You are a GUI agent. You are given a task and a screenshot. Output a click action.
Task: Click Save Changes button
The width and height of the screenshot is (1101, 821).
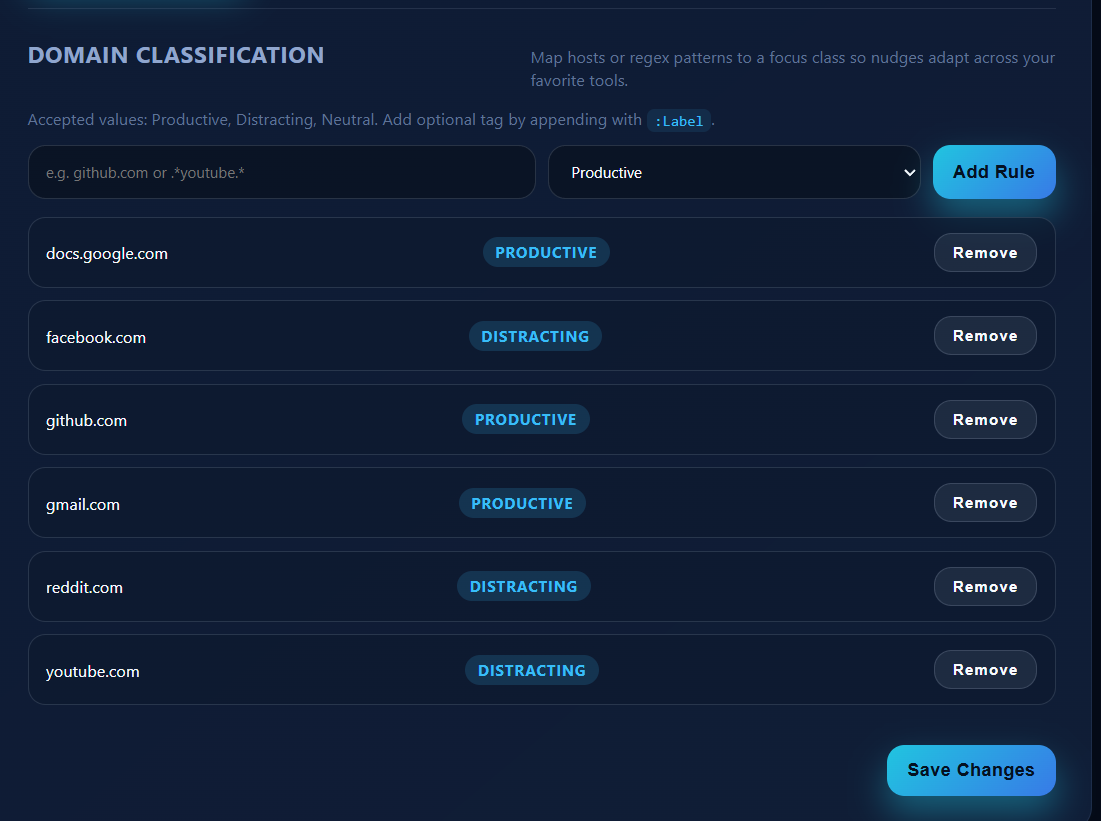[971, 770]
